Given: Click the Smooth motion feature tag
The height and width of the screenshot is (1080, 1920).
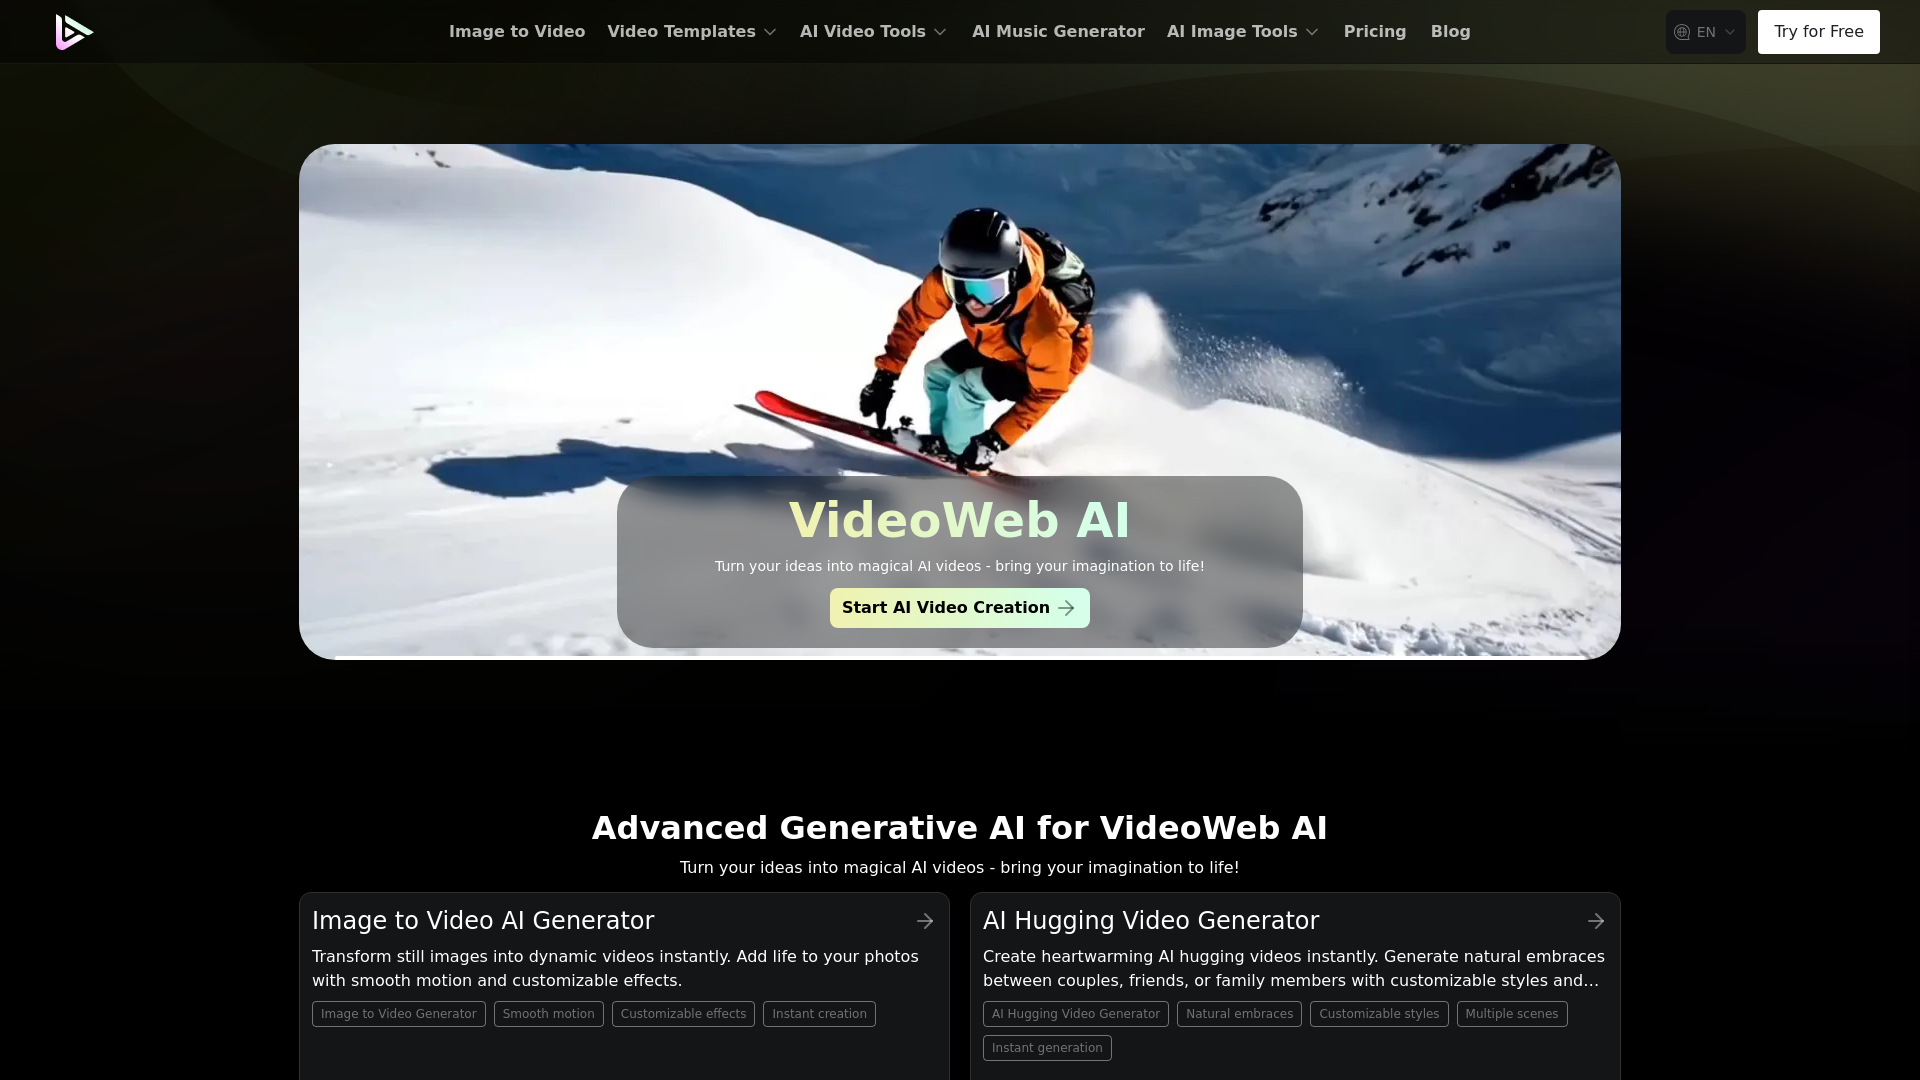Looking at the screenshot, I should [x=547, y=1013].
